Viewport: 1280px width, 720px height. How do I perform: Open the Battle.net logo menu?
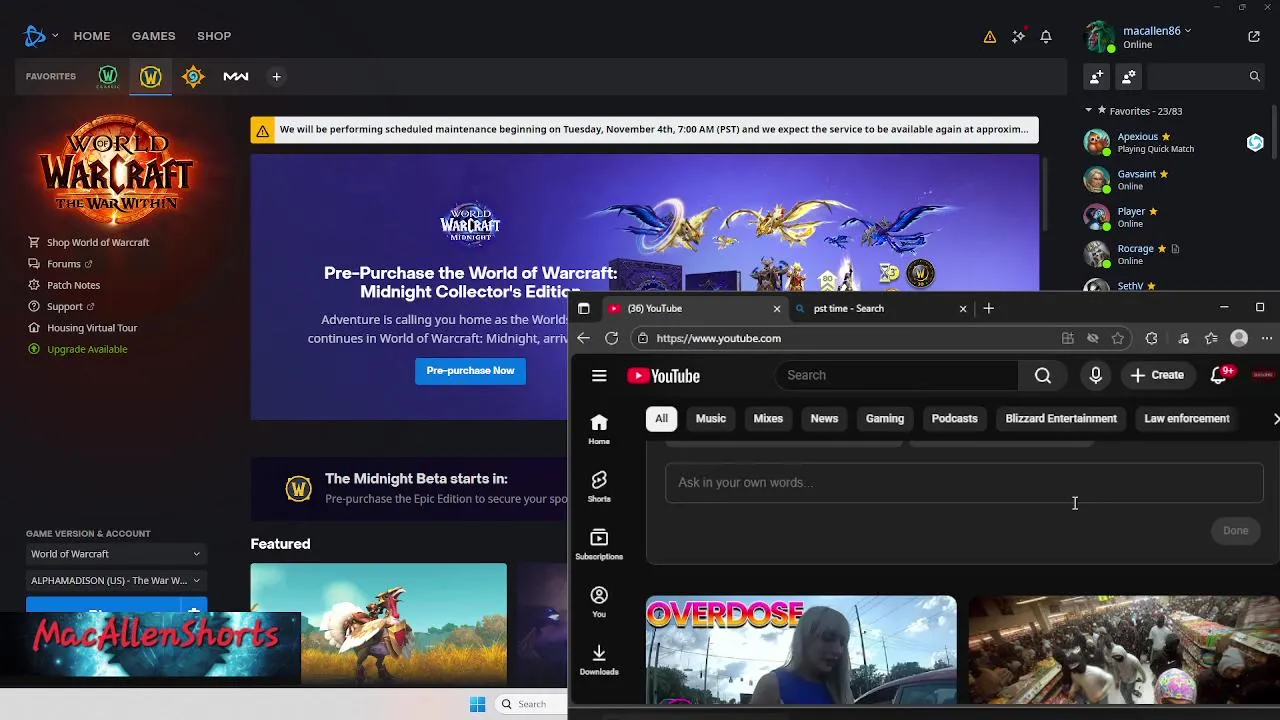click(35, 36)
